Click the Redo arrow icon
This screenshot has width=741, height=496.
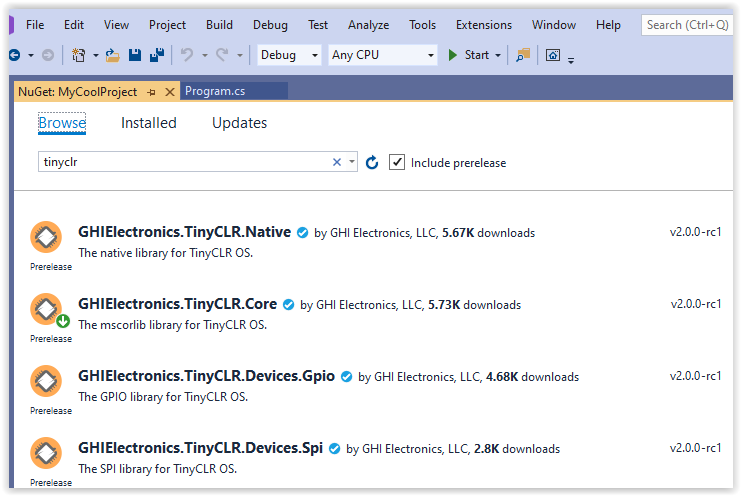click(223, 55)
